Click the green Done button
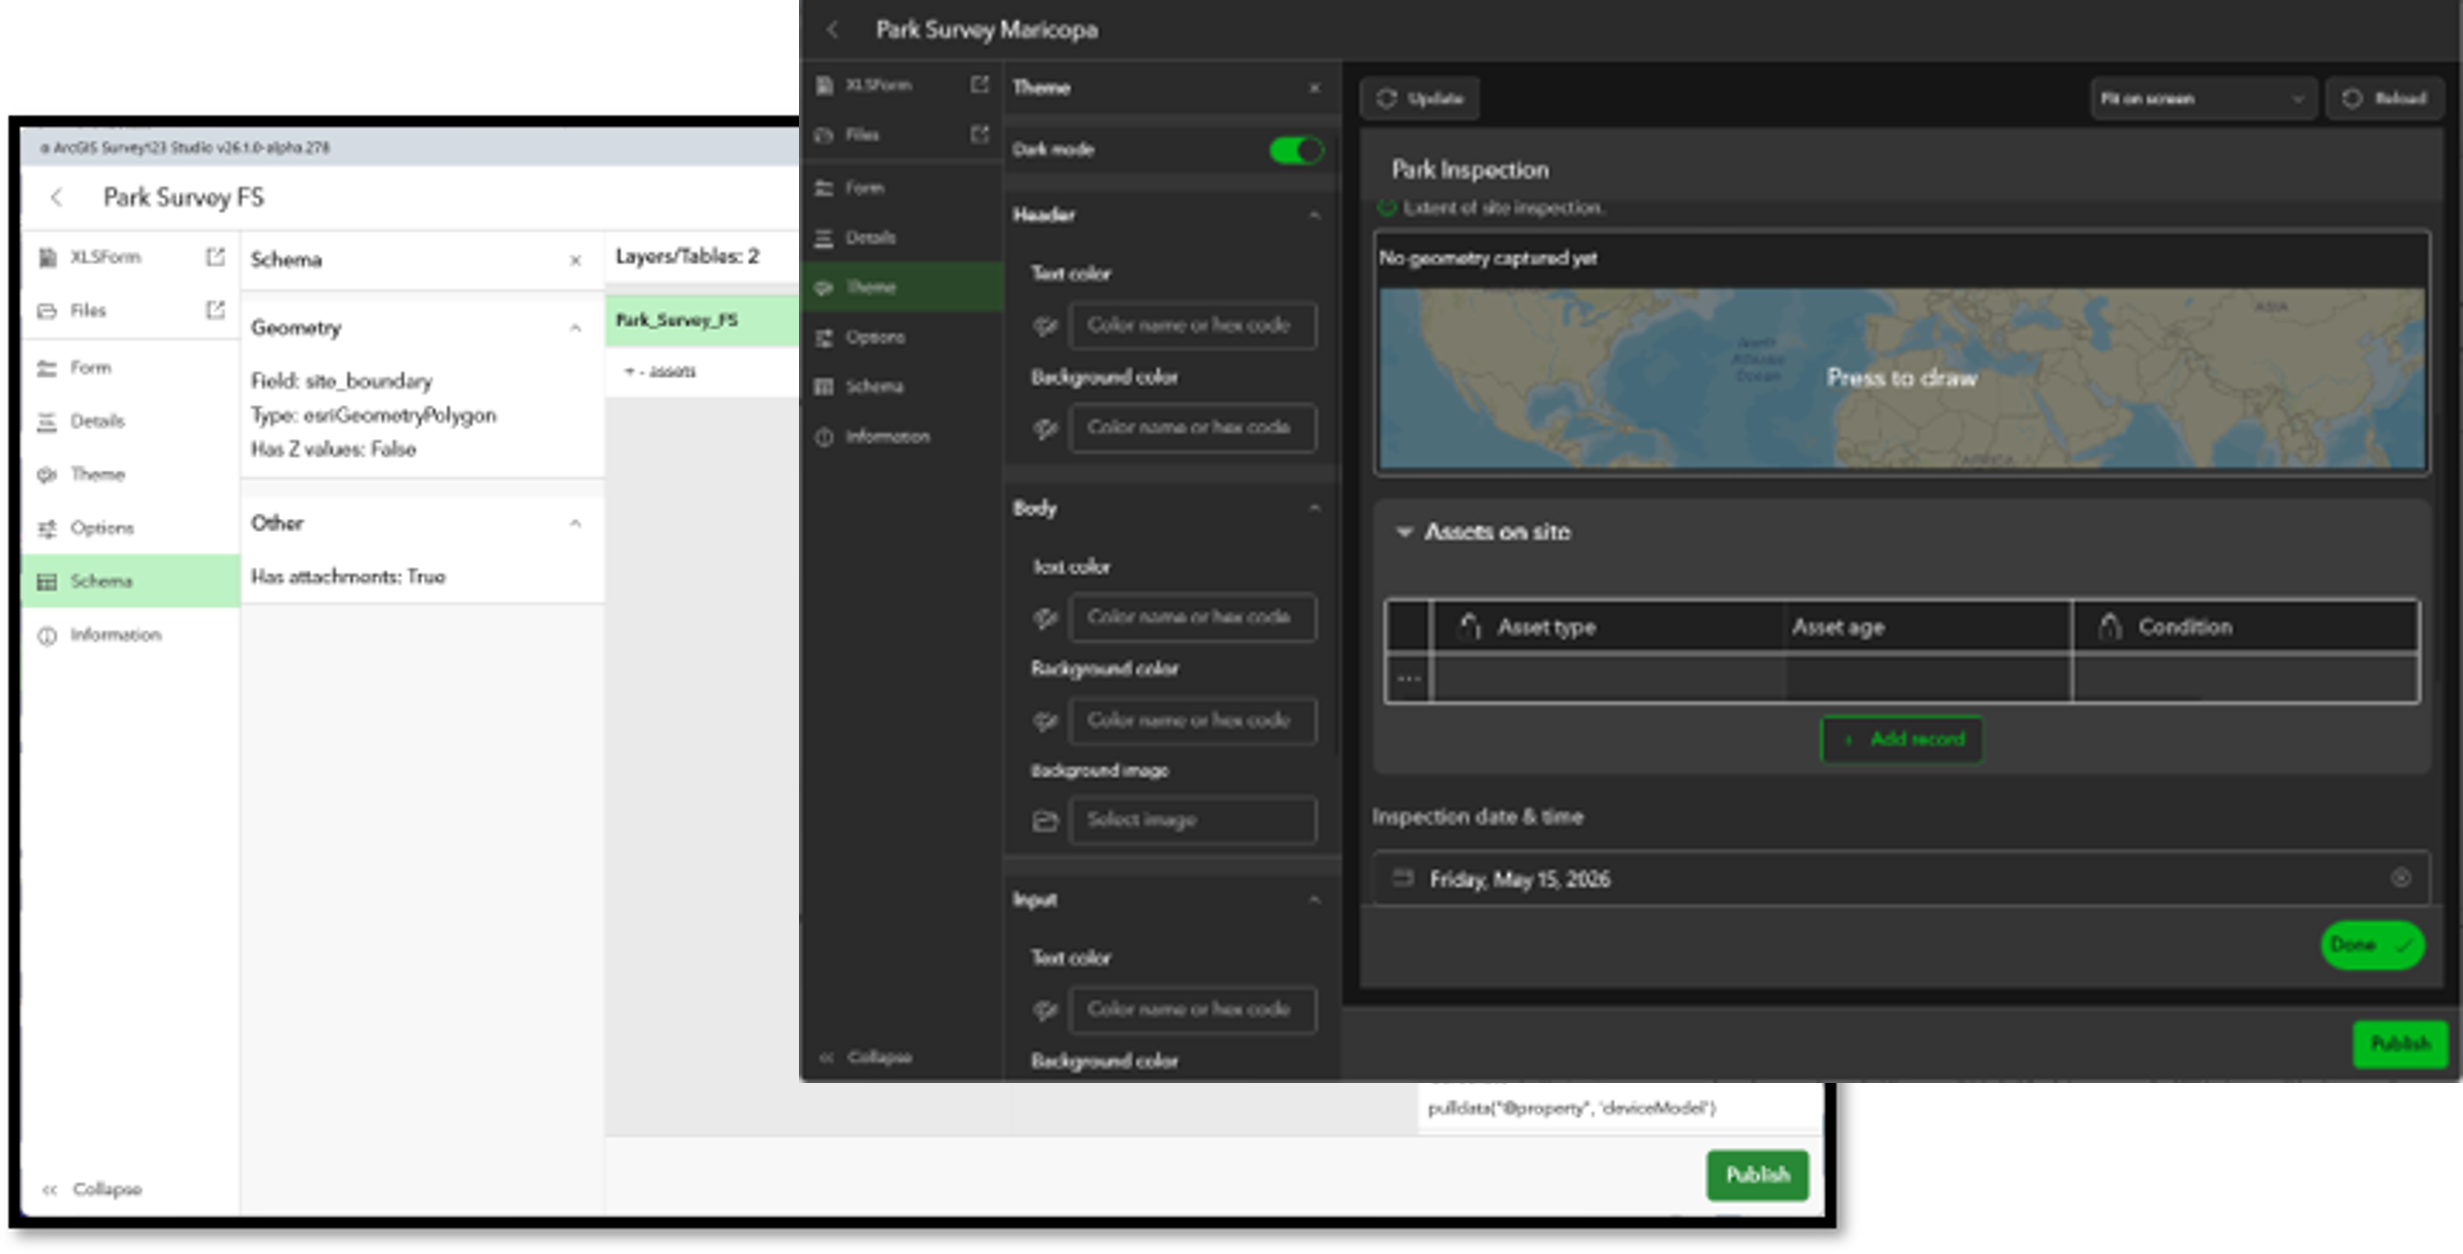The image size is (2463, 1254). [x=2372, y=945]
